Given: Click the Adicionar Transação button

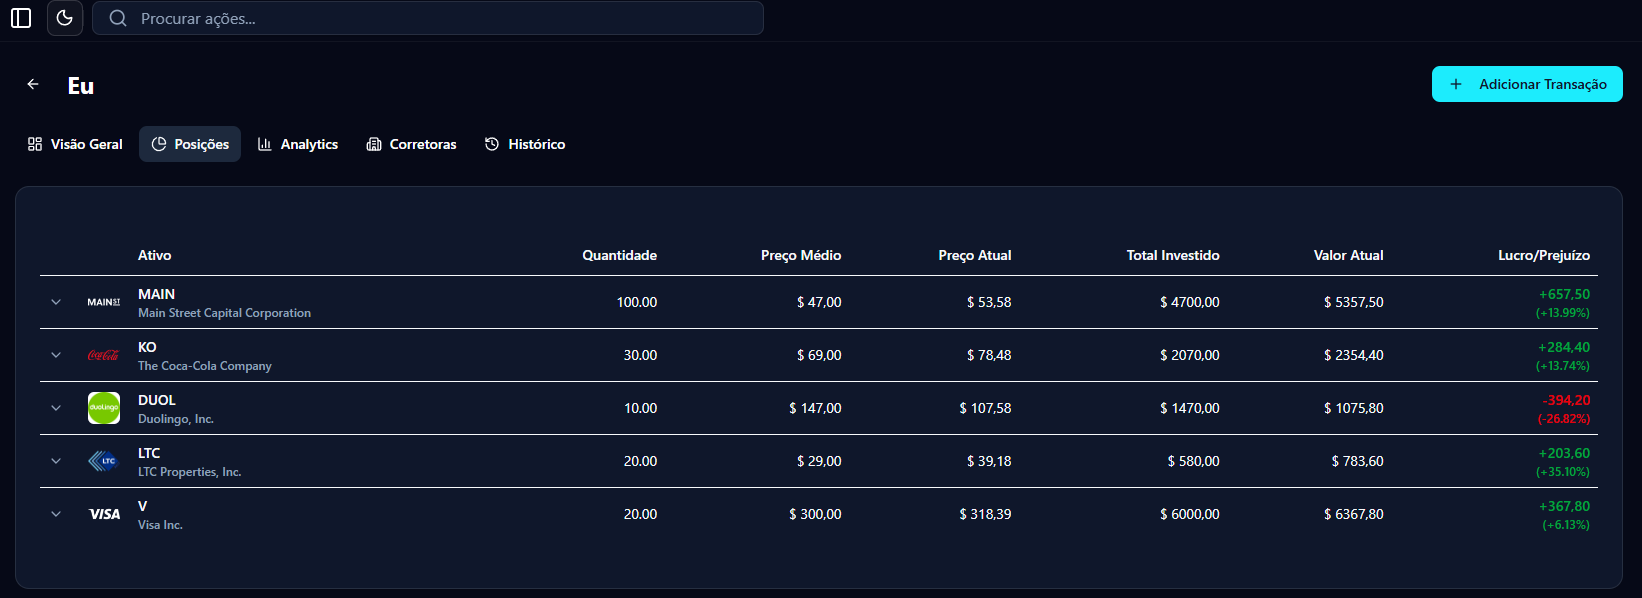Looking at the screenshot, I should point(1527,84).
